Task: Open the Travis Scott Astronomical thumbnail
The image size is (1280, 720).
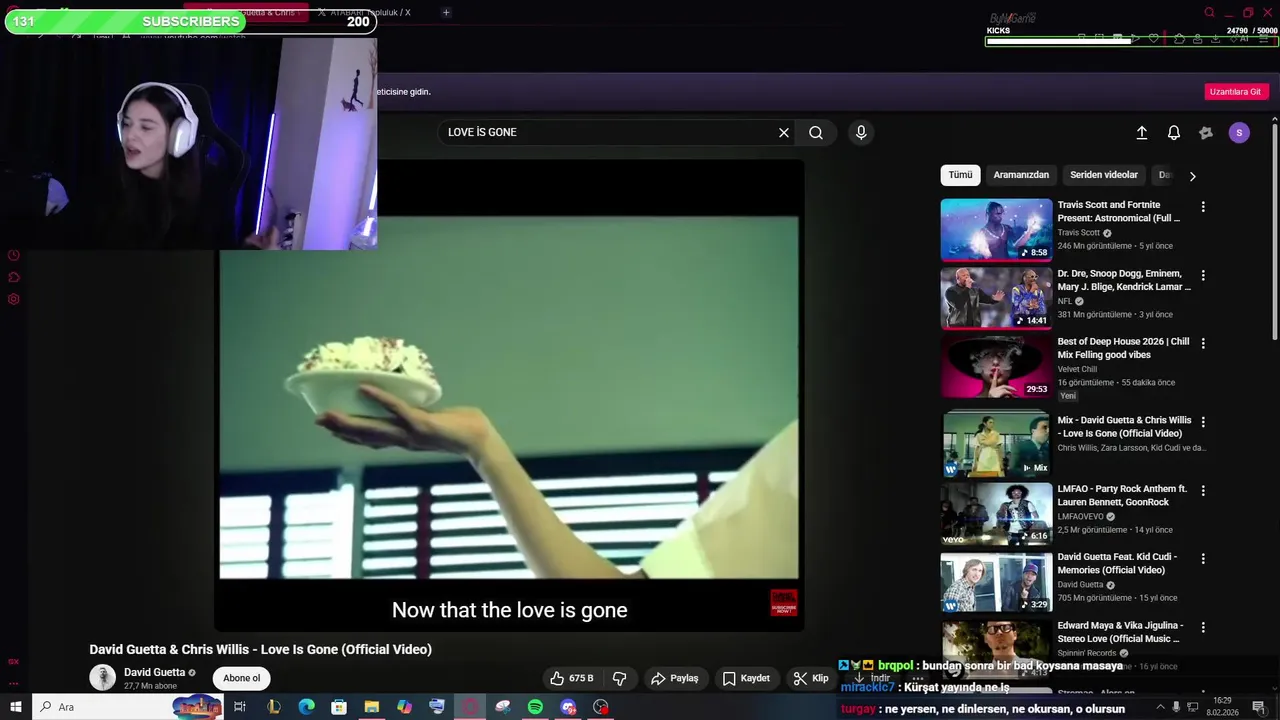Action: coord(996,230)
